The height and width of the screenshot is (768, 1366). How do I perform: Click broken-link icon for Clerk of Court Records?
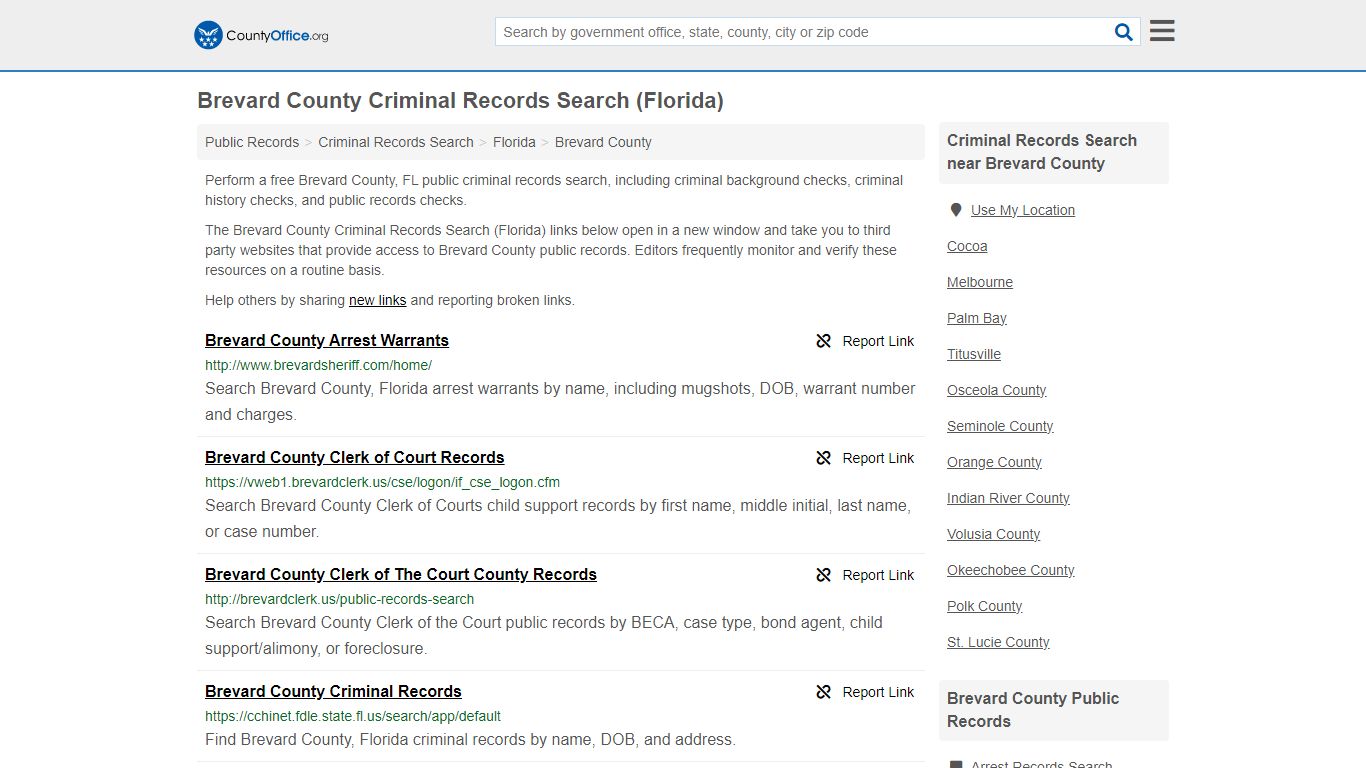coord(824,458)
